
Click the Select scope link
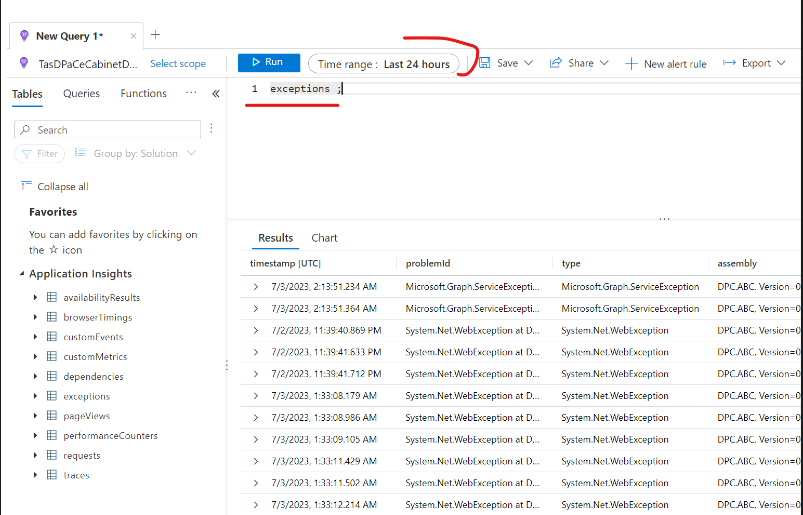click(x=178, y=64)
